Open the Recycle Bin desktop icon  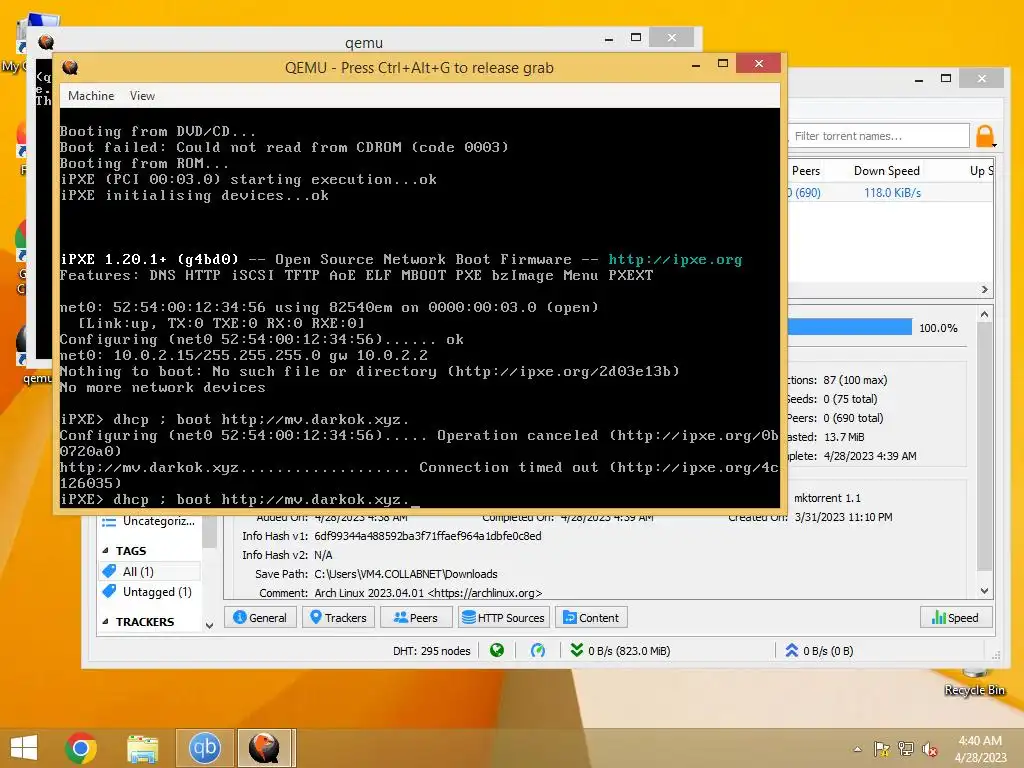[x=974, y=682]
